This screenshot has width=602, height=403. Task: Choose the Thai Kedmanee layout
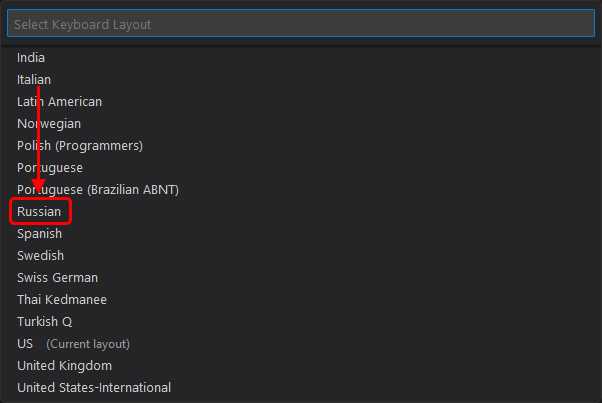62,300
